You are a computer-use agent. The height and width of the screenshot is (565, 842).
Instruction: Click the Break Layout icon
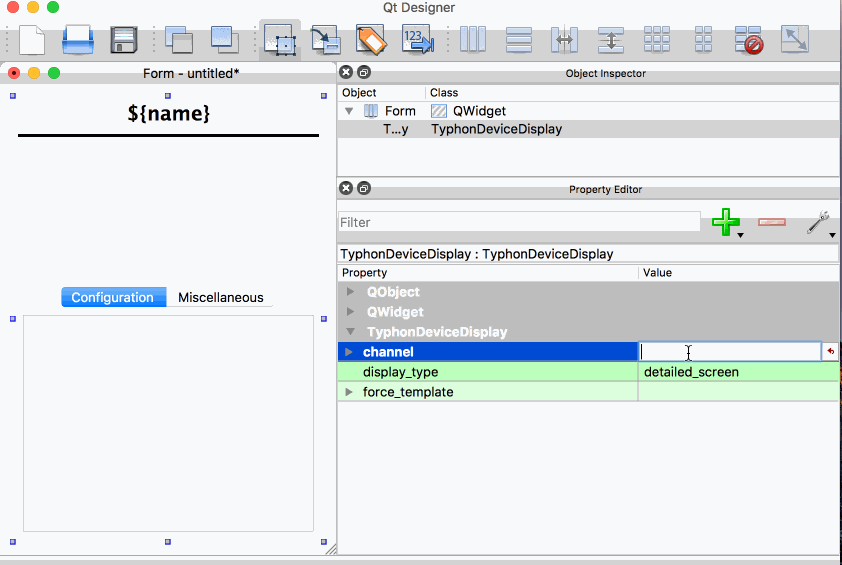(749, 40)
